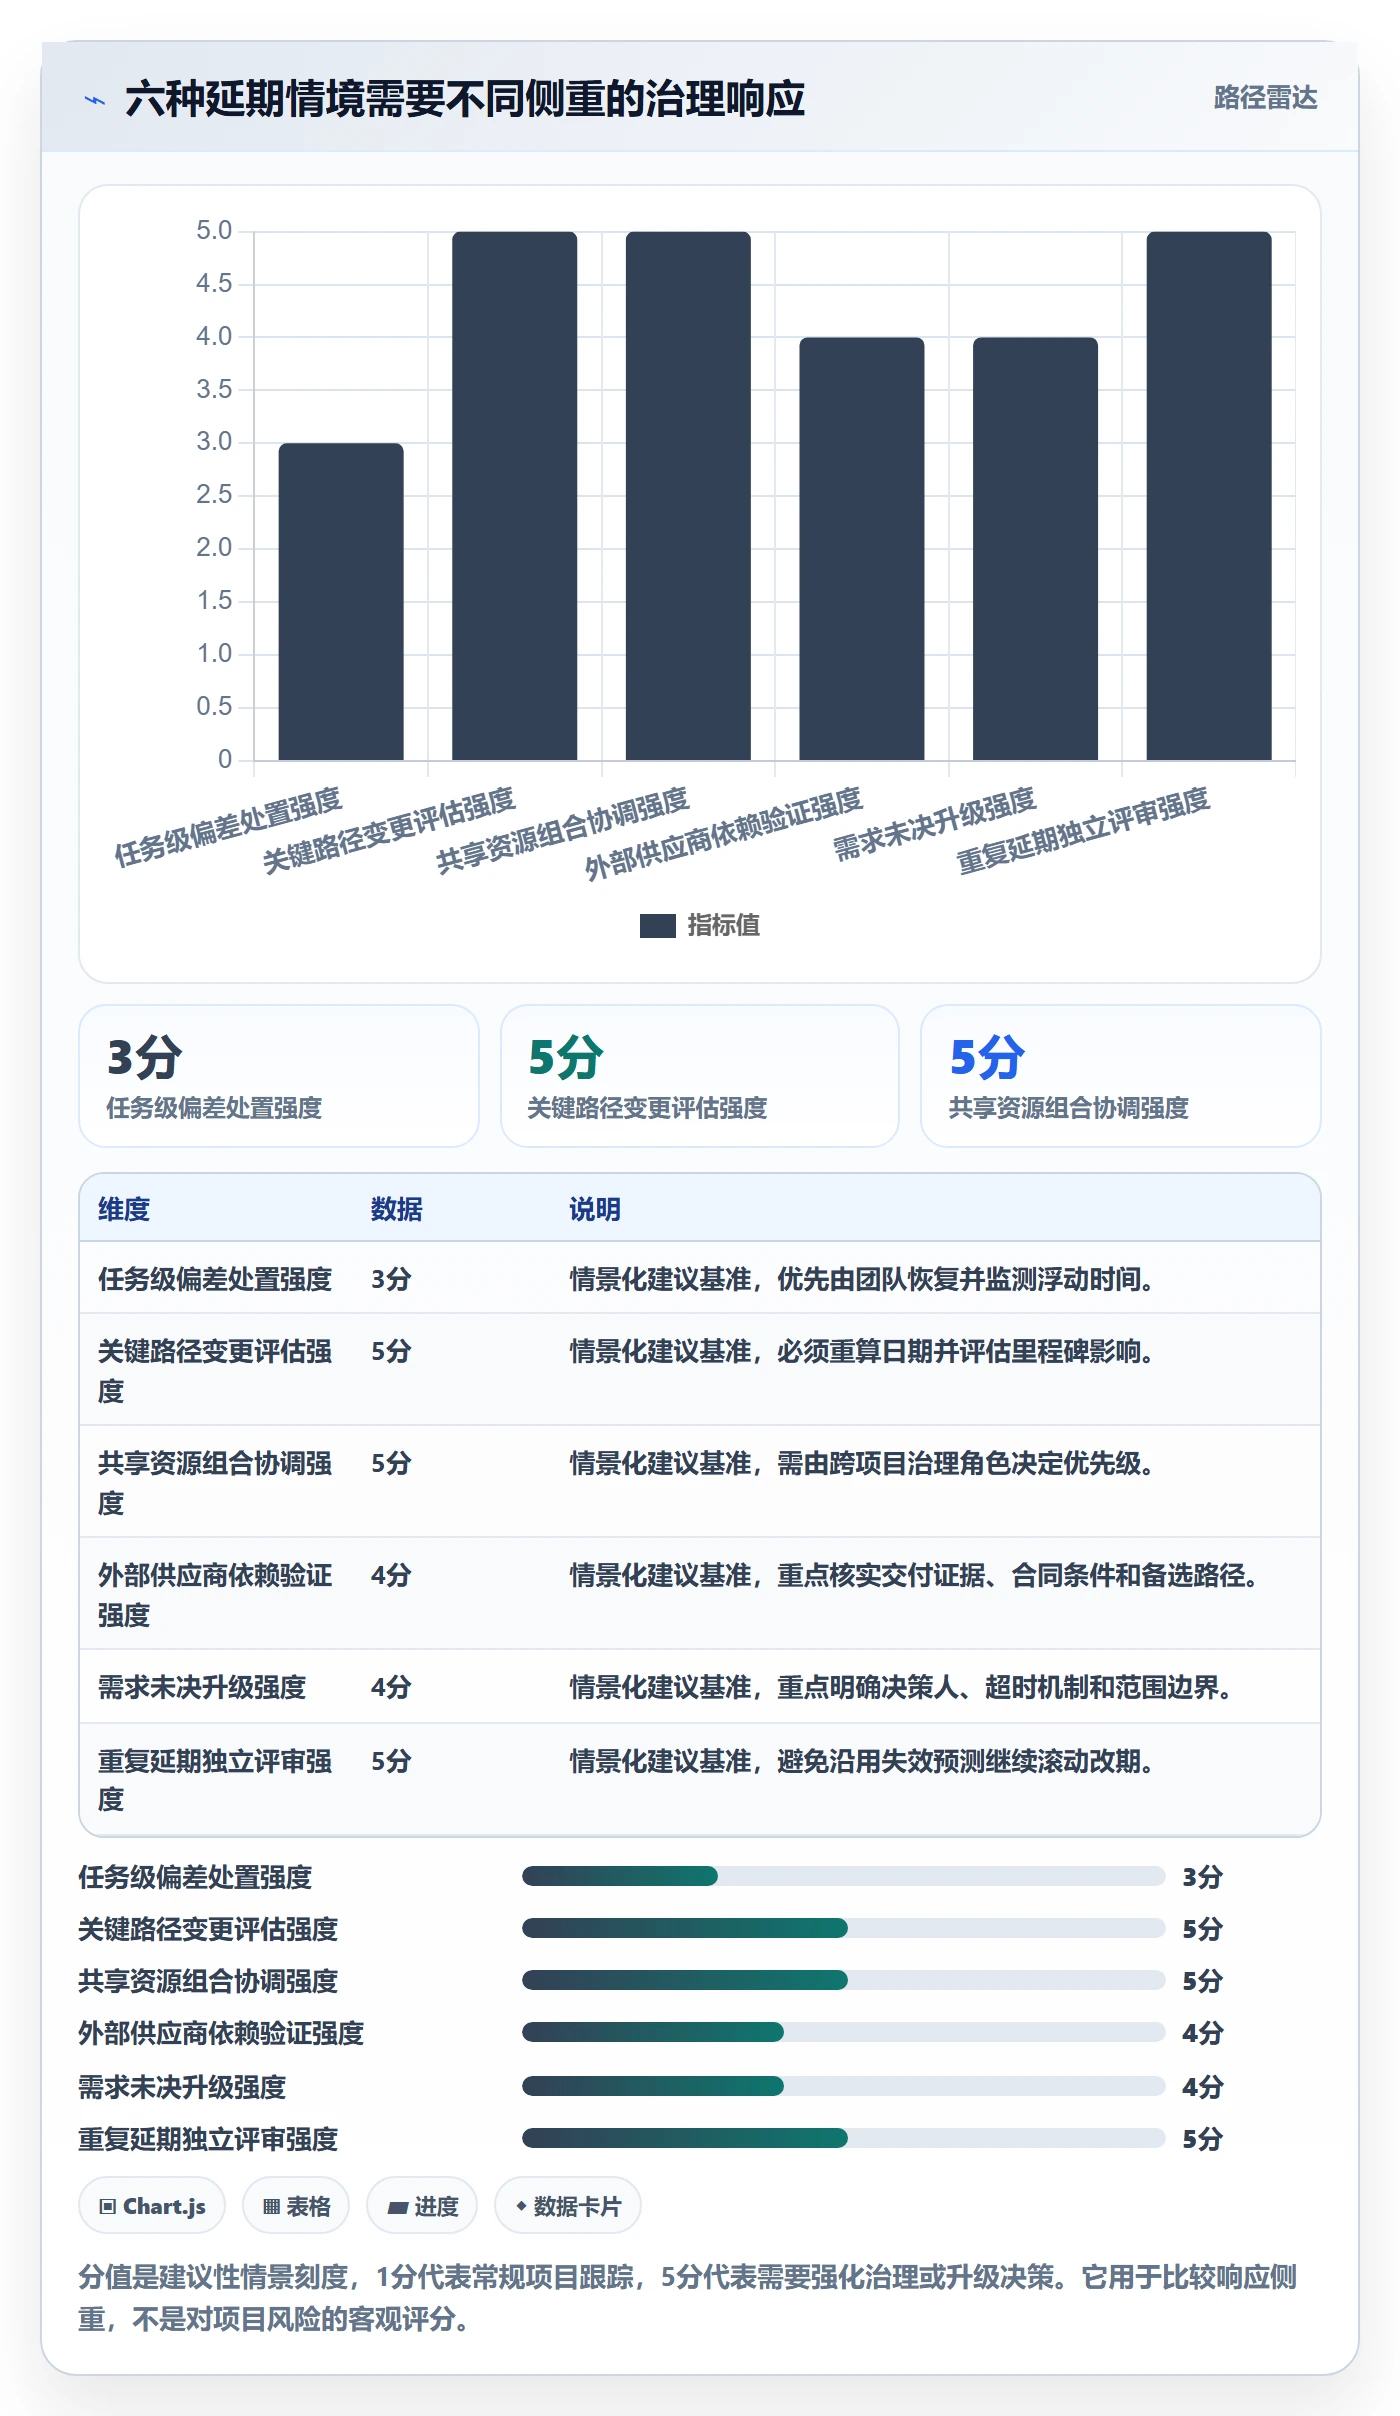Click the 说明 column header

click(x=595, y=1209)
